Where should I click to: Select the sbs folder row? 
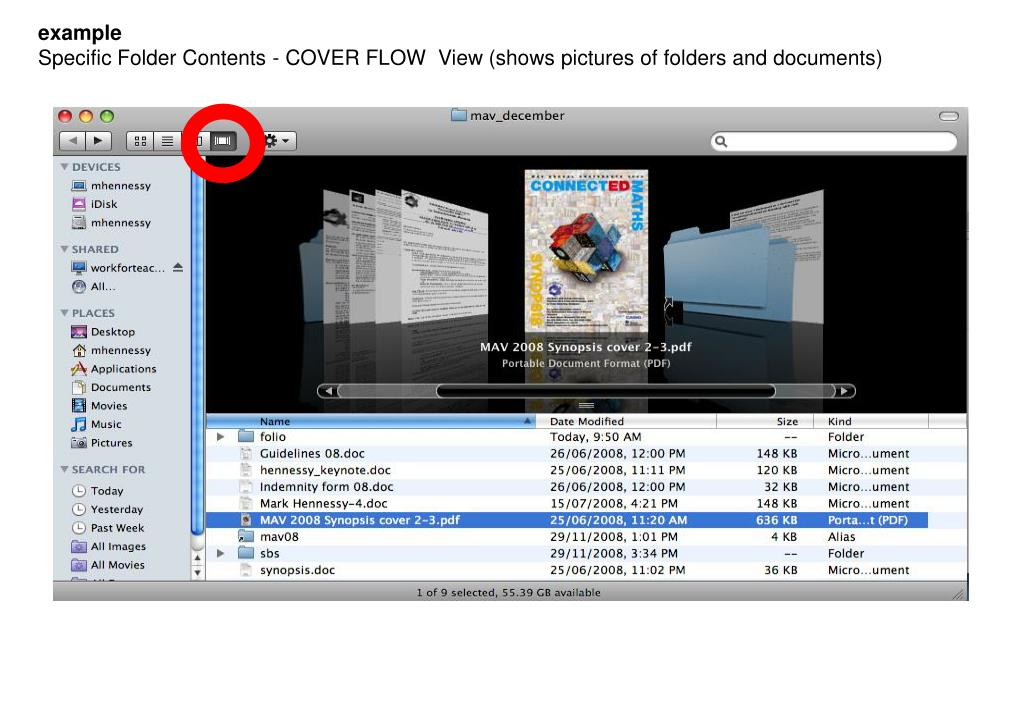[x=586, y=553]
